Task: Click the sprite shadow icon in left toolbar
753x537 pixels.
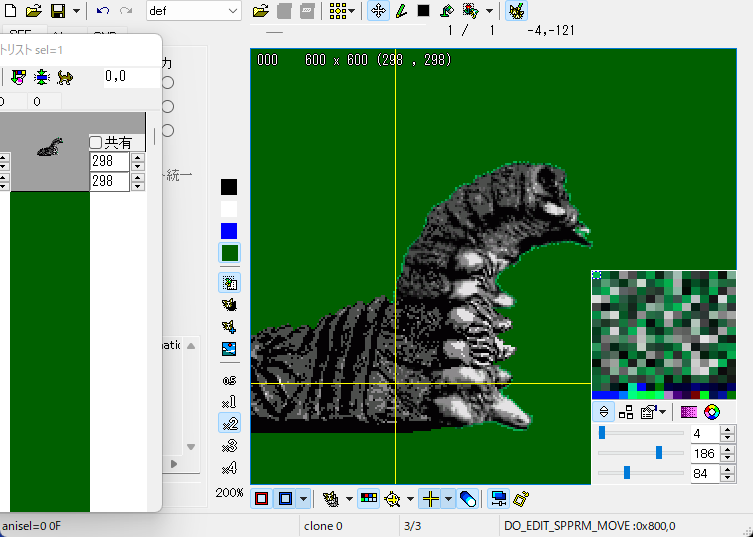Action: pos(230,305)
